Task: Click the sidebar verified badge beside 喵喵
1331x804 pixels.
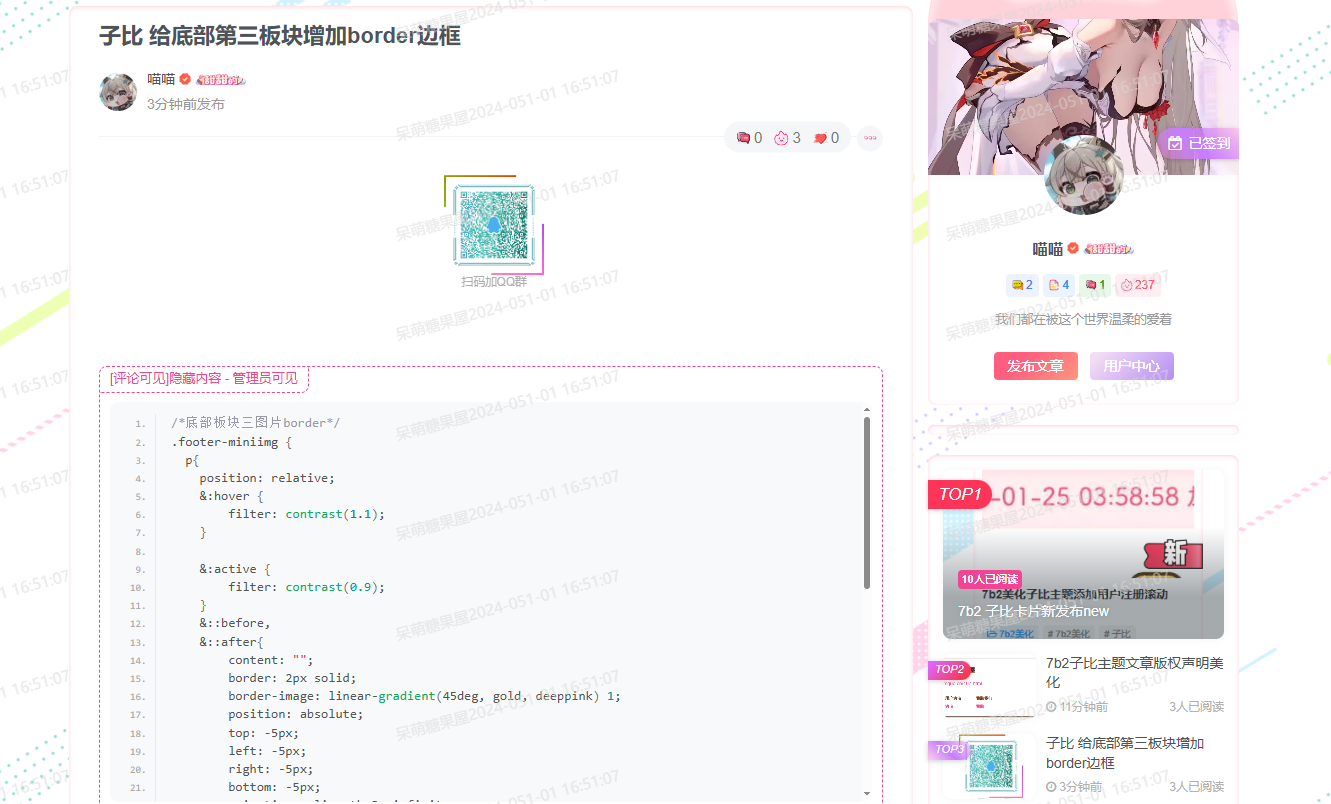Action: coord(1073,249)
